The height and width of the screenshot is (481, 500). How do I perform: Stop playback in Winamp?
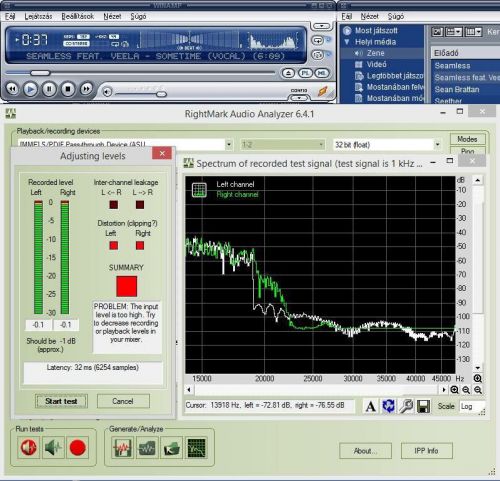pos(68,89)
